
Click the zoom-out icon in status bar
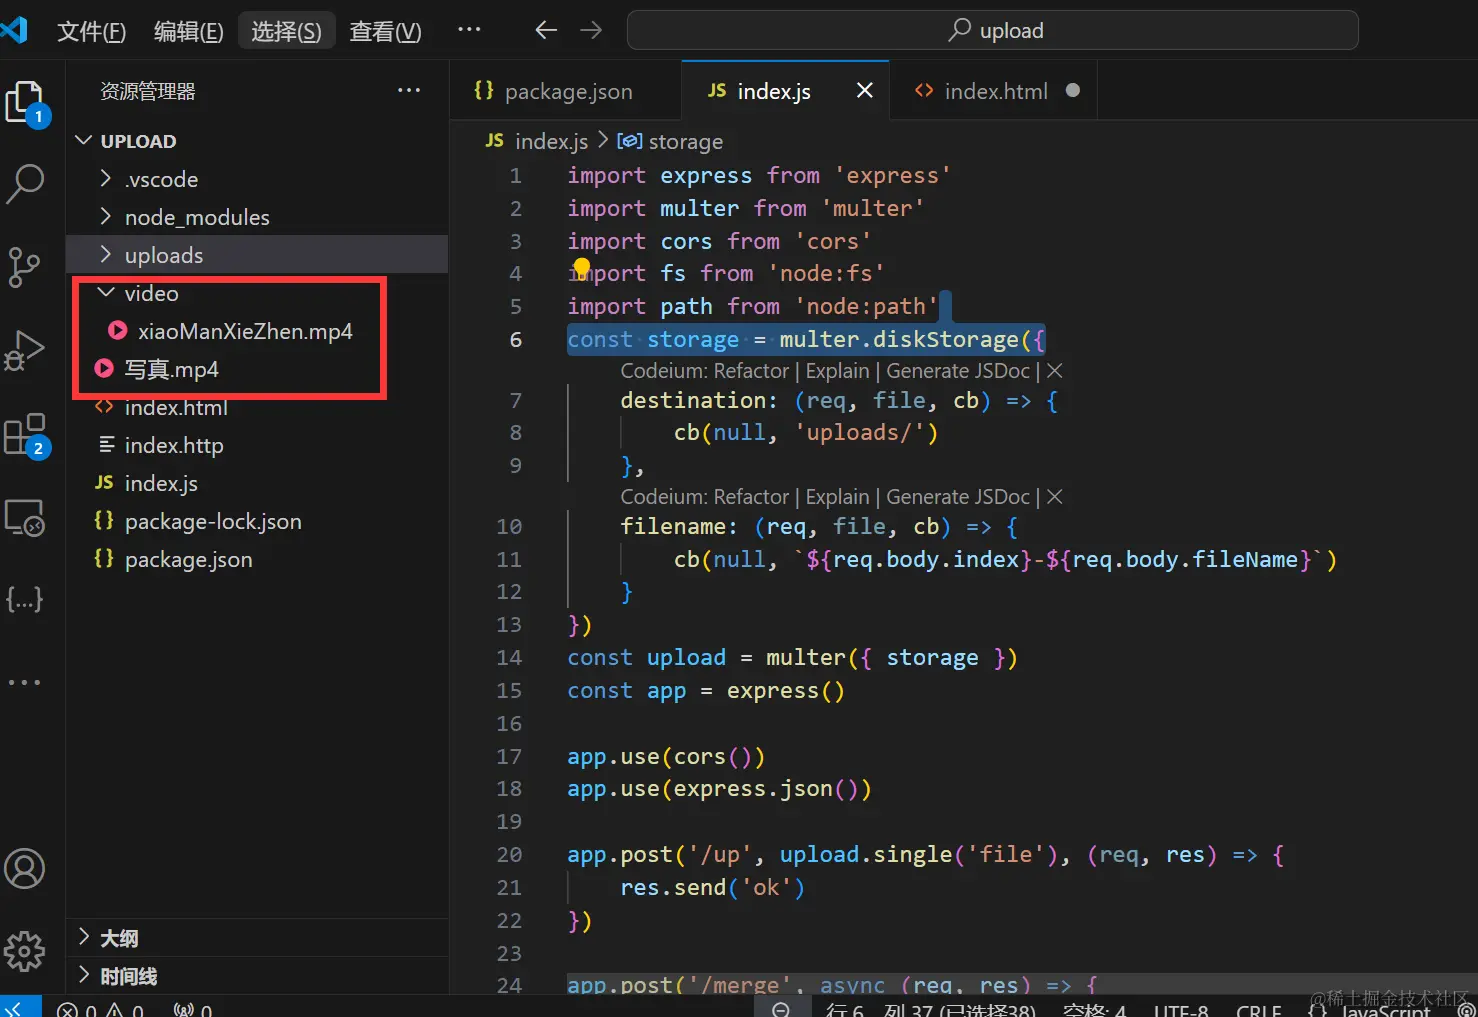click(x=781, y=1009)
